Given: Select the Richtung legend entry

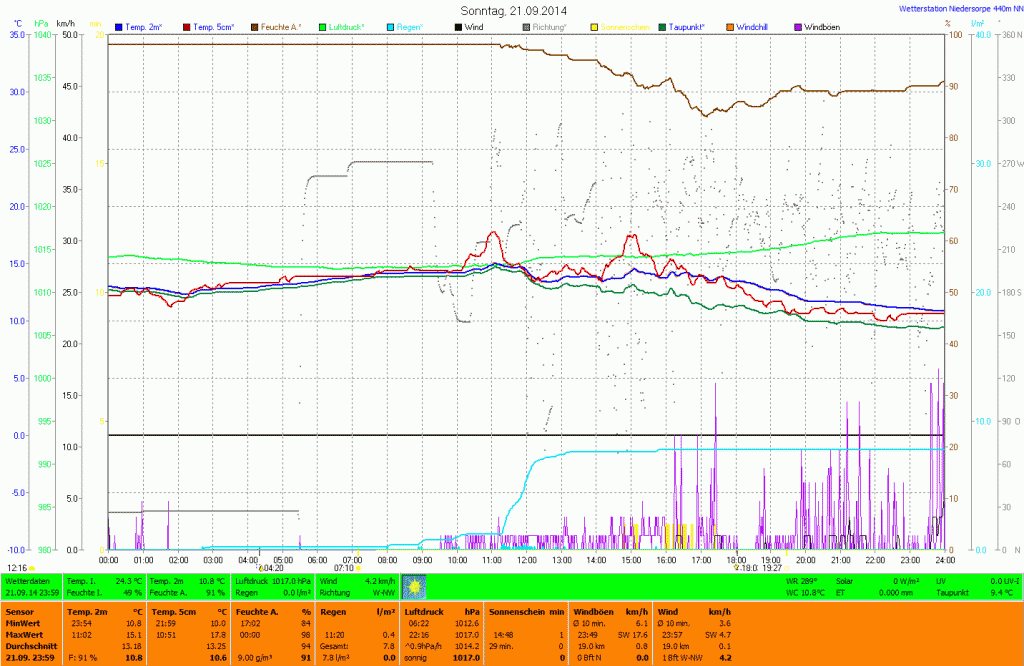Looking at the screenshot, I should (x=545, y=27).
